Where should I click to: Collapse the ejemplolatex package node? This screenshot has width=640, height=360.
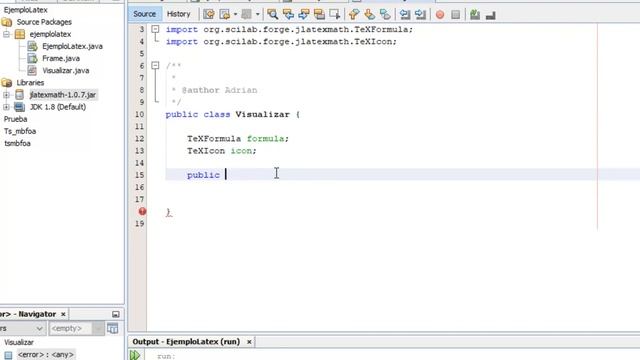(6, 34)
